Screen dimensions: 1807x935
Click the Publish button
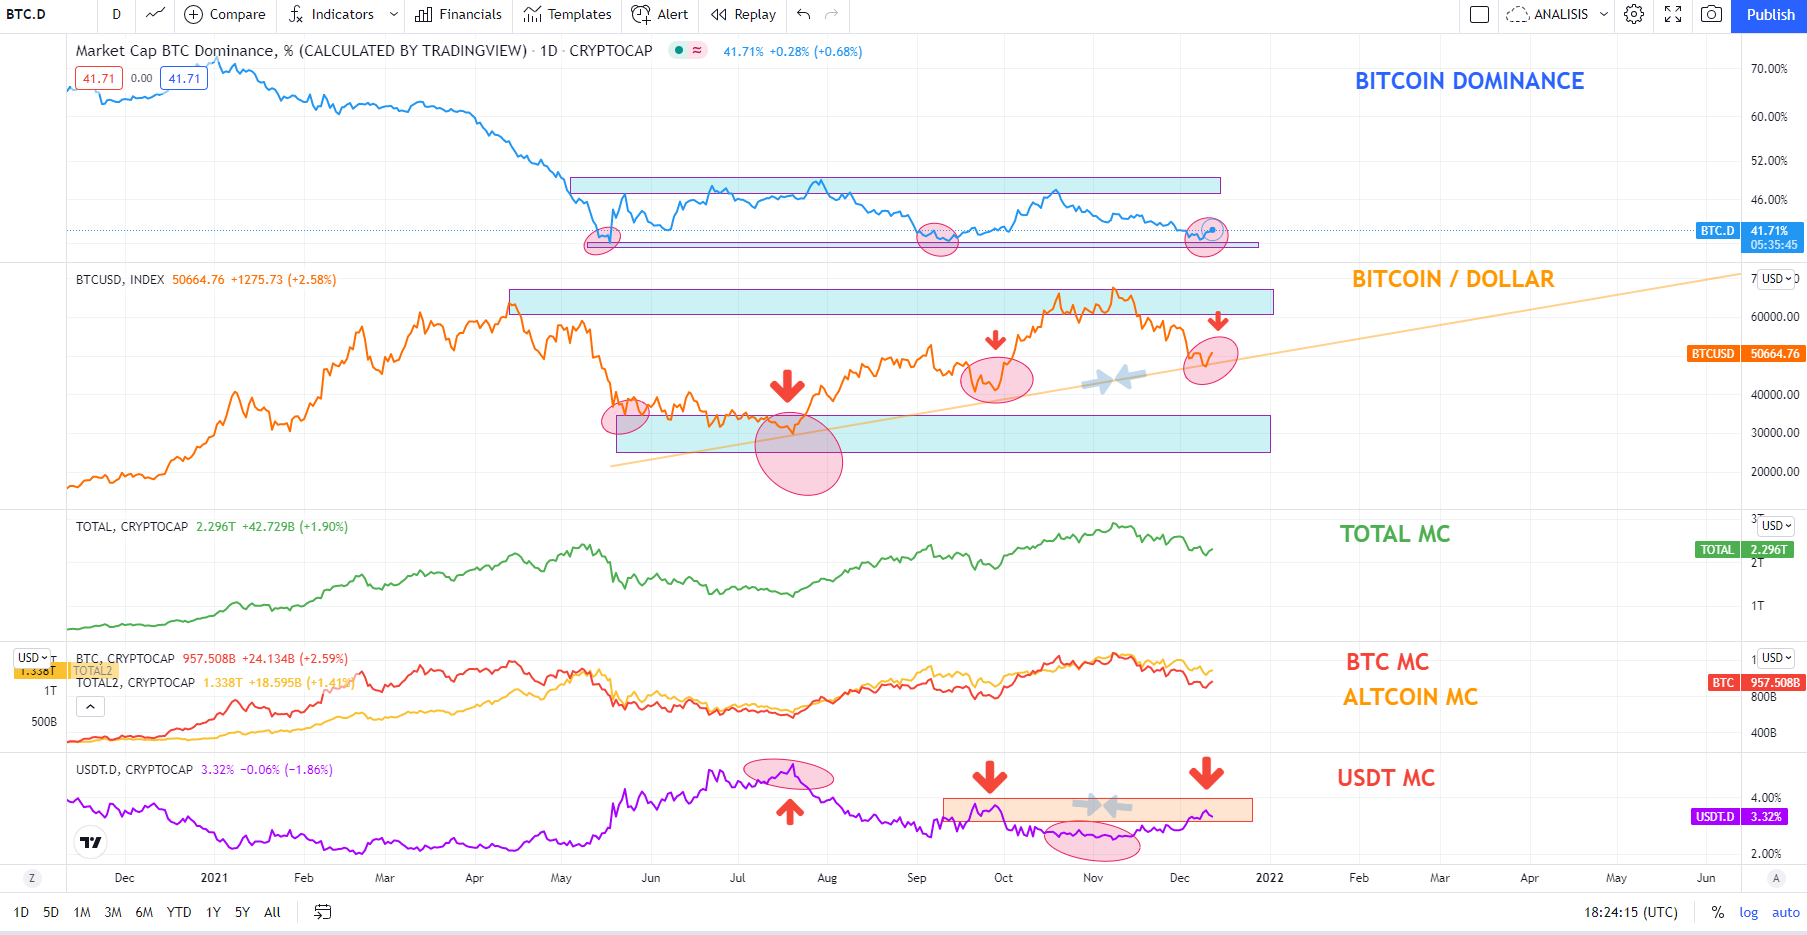pos(1770,15)
